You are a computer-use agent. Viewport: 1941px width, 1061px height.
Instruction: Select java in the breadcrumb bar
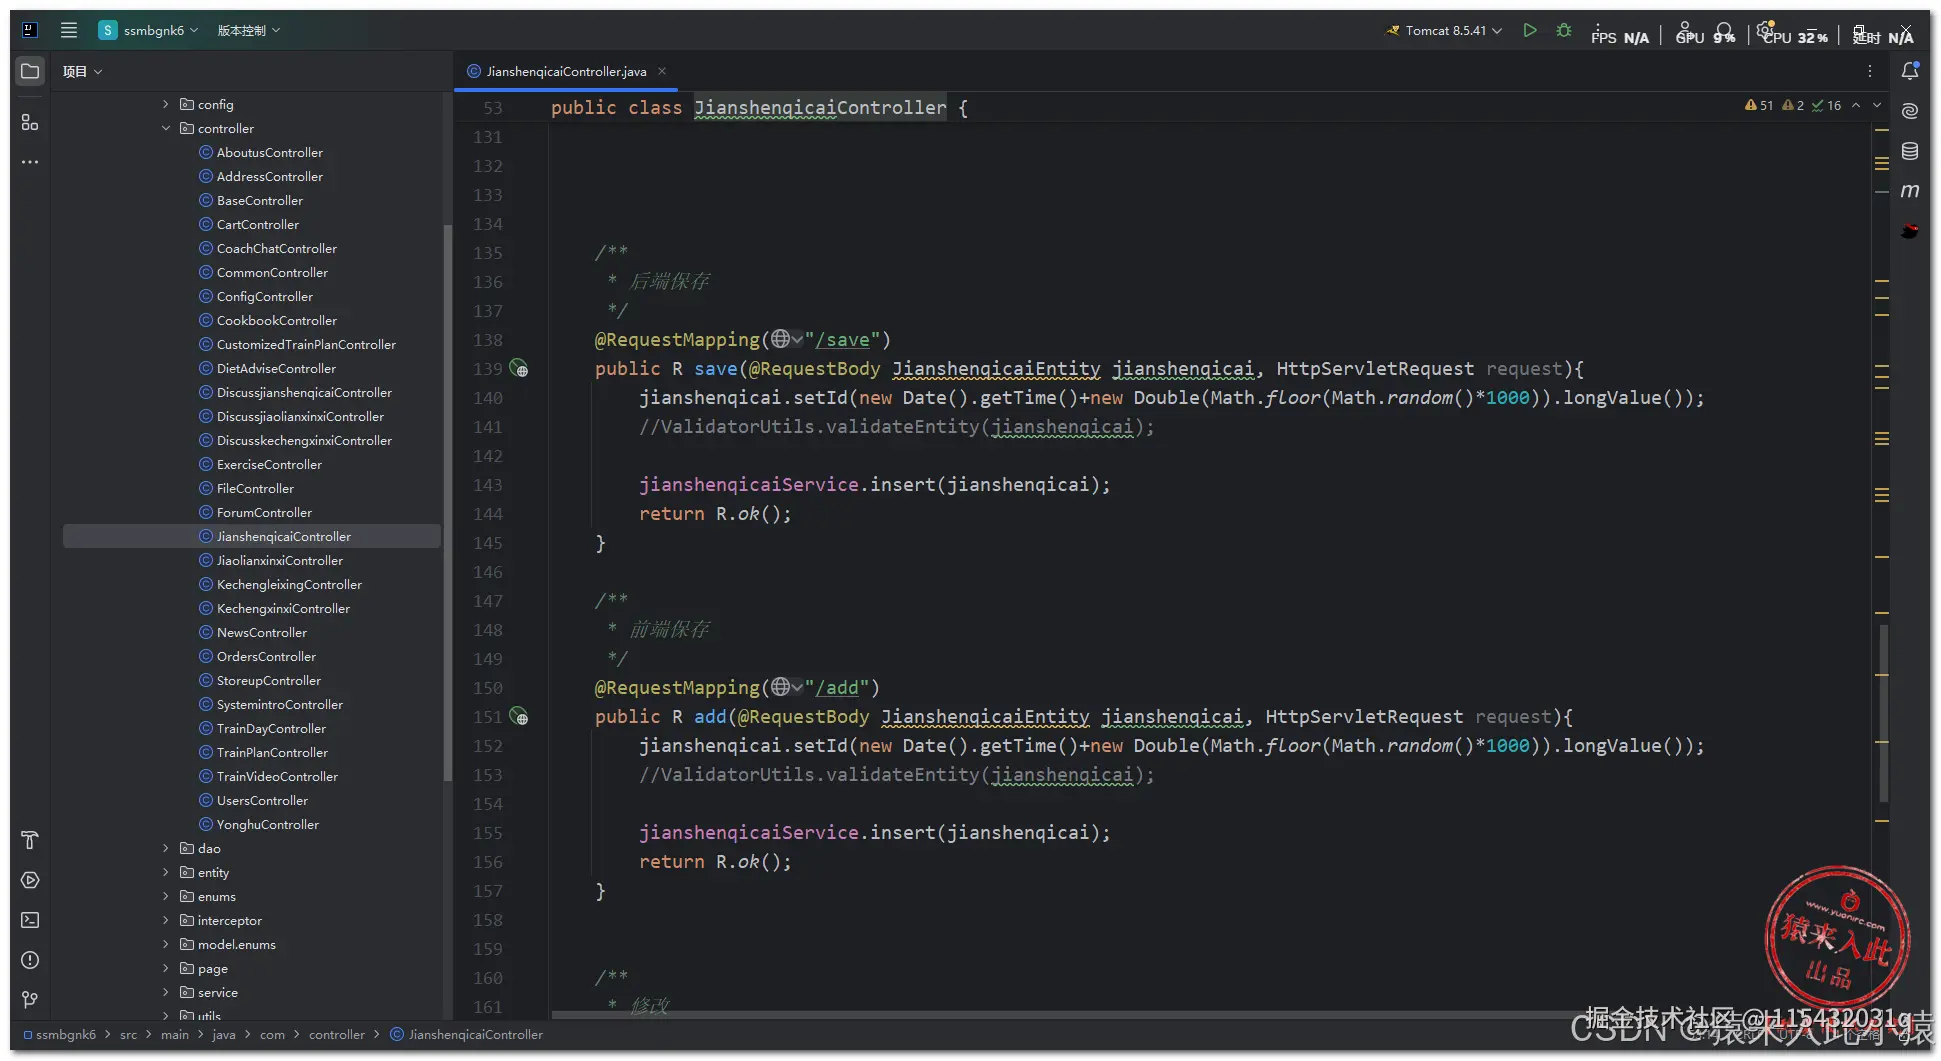224,1034
